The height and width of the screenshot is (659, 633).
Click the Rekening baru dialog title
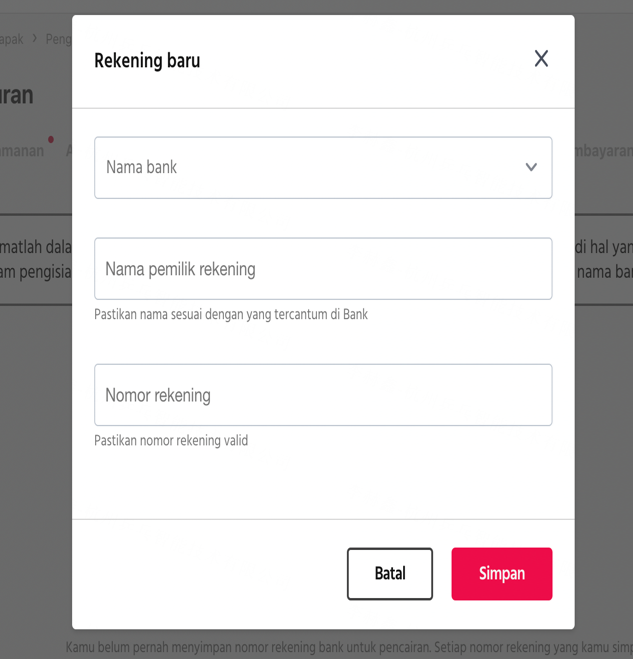click(x=147, y=61)
